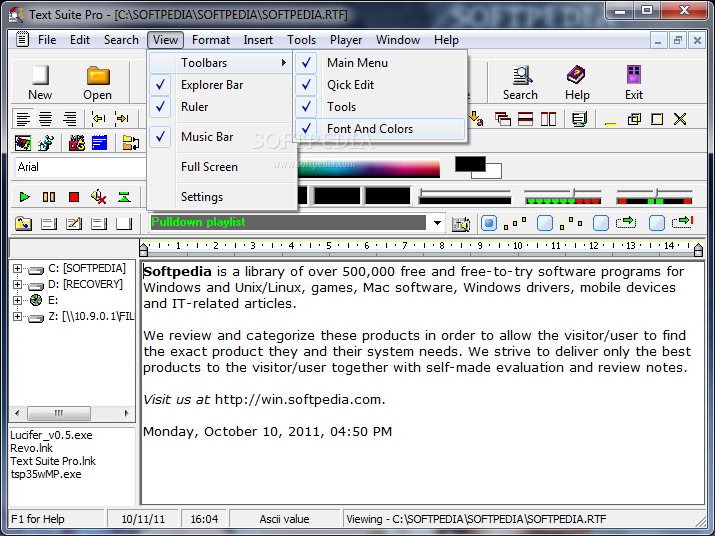Center text with the alignment icon

tap(46, 119)
